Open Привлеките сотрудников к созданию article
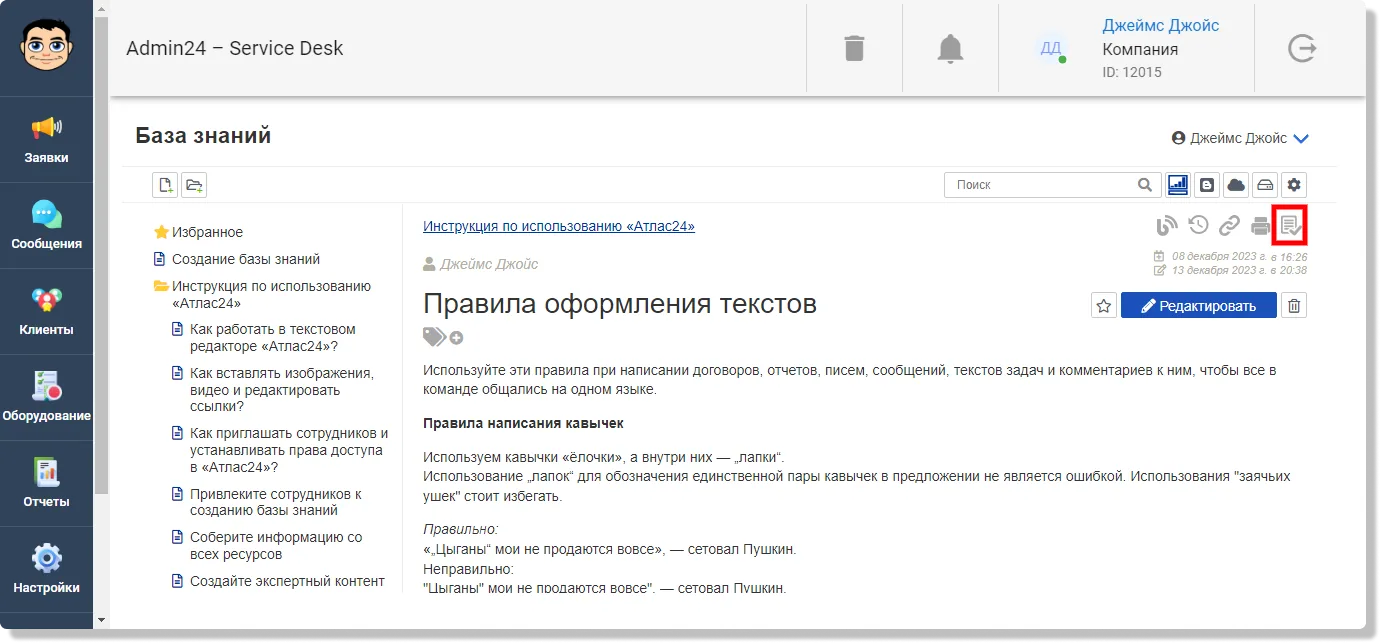Viewport: 1380px width, 643px height. (x=276, y=502)
